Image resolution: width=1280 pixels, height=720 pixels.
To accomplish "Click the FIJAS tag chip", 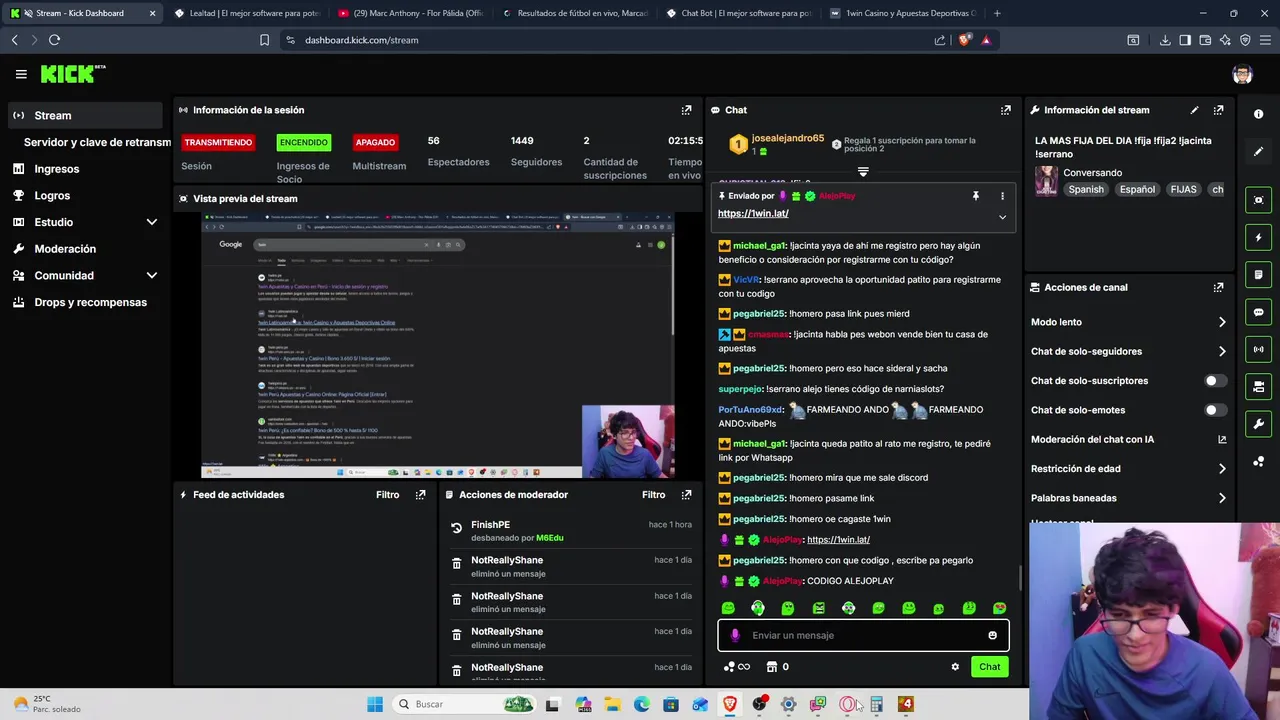I will pyautogui.click(x=1183, y=189).
